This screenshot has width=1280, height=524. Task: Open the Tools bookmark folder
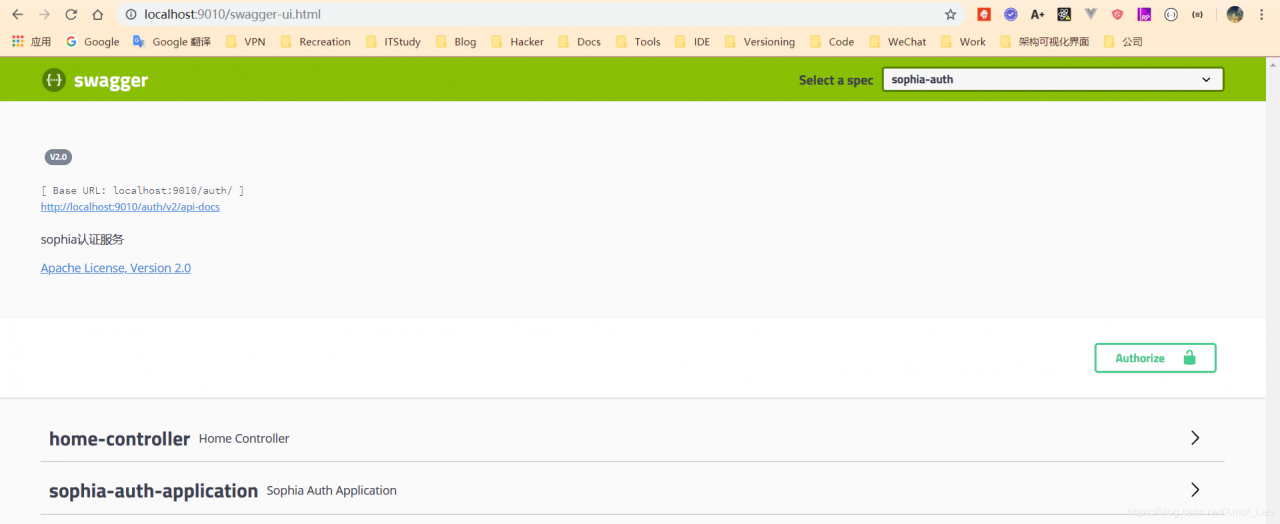coord(638,42)
